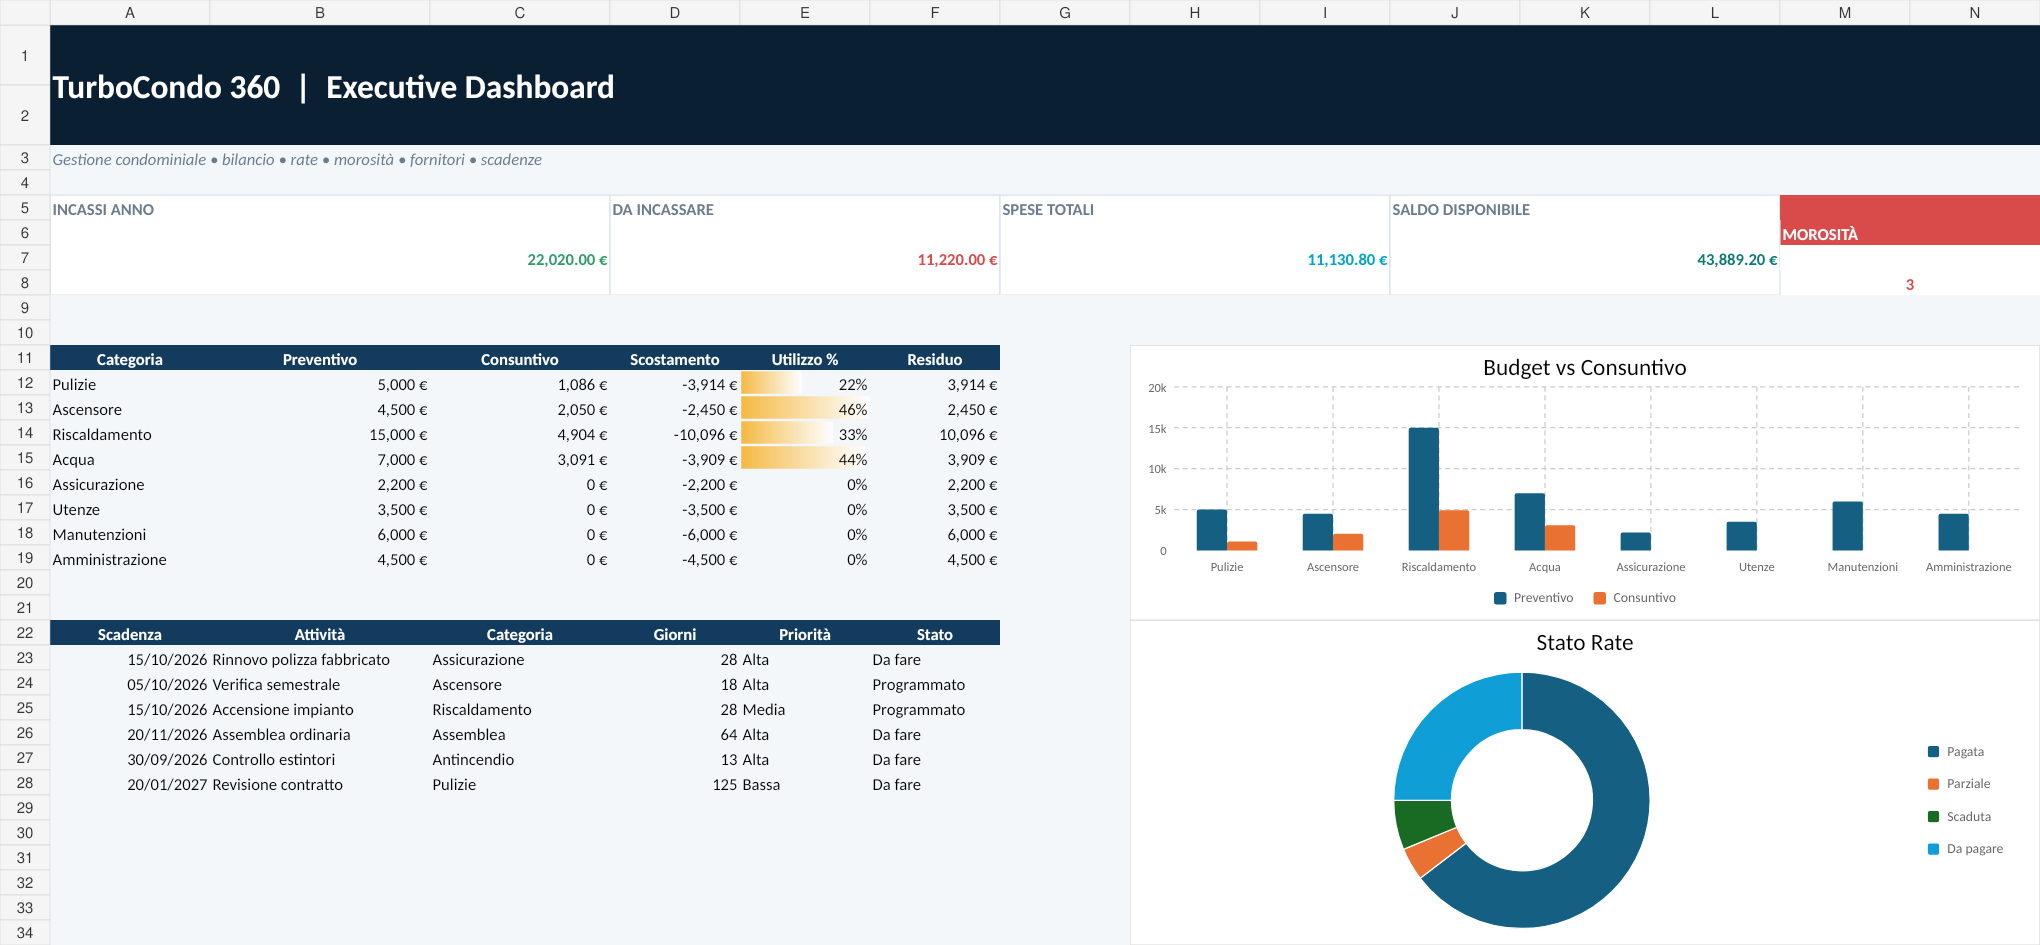Image resolution: width=2040 pixels, height=945 pixels.
Task: Click the Pagata legend swatch
Action: (1933, 752)
